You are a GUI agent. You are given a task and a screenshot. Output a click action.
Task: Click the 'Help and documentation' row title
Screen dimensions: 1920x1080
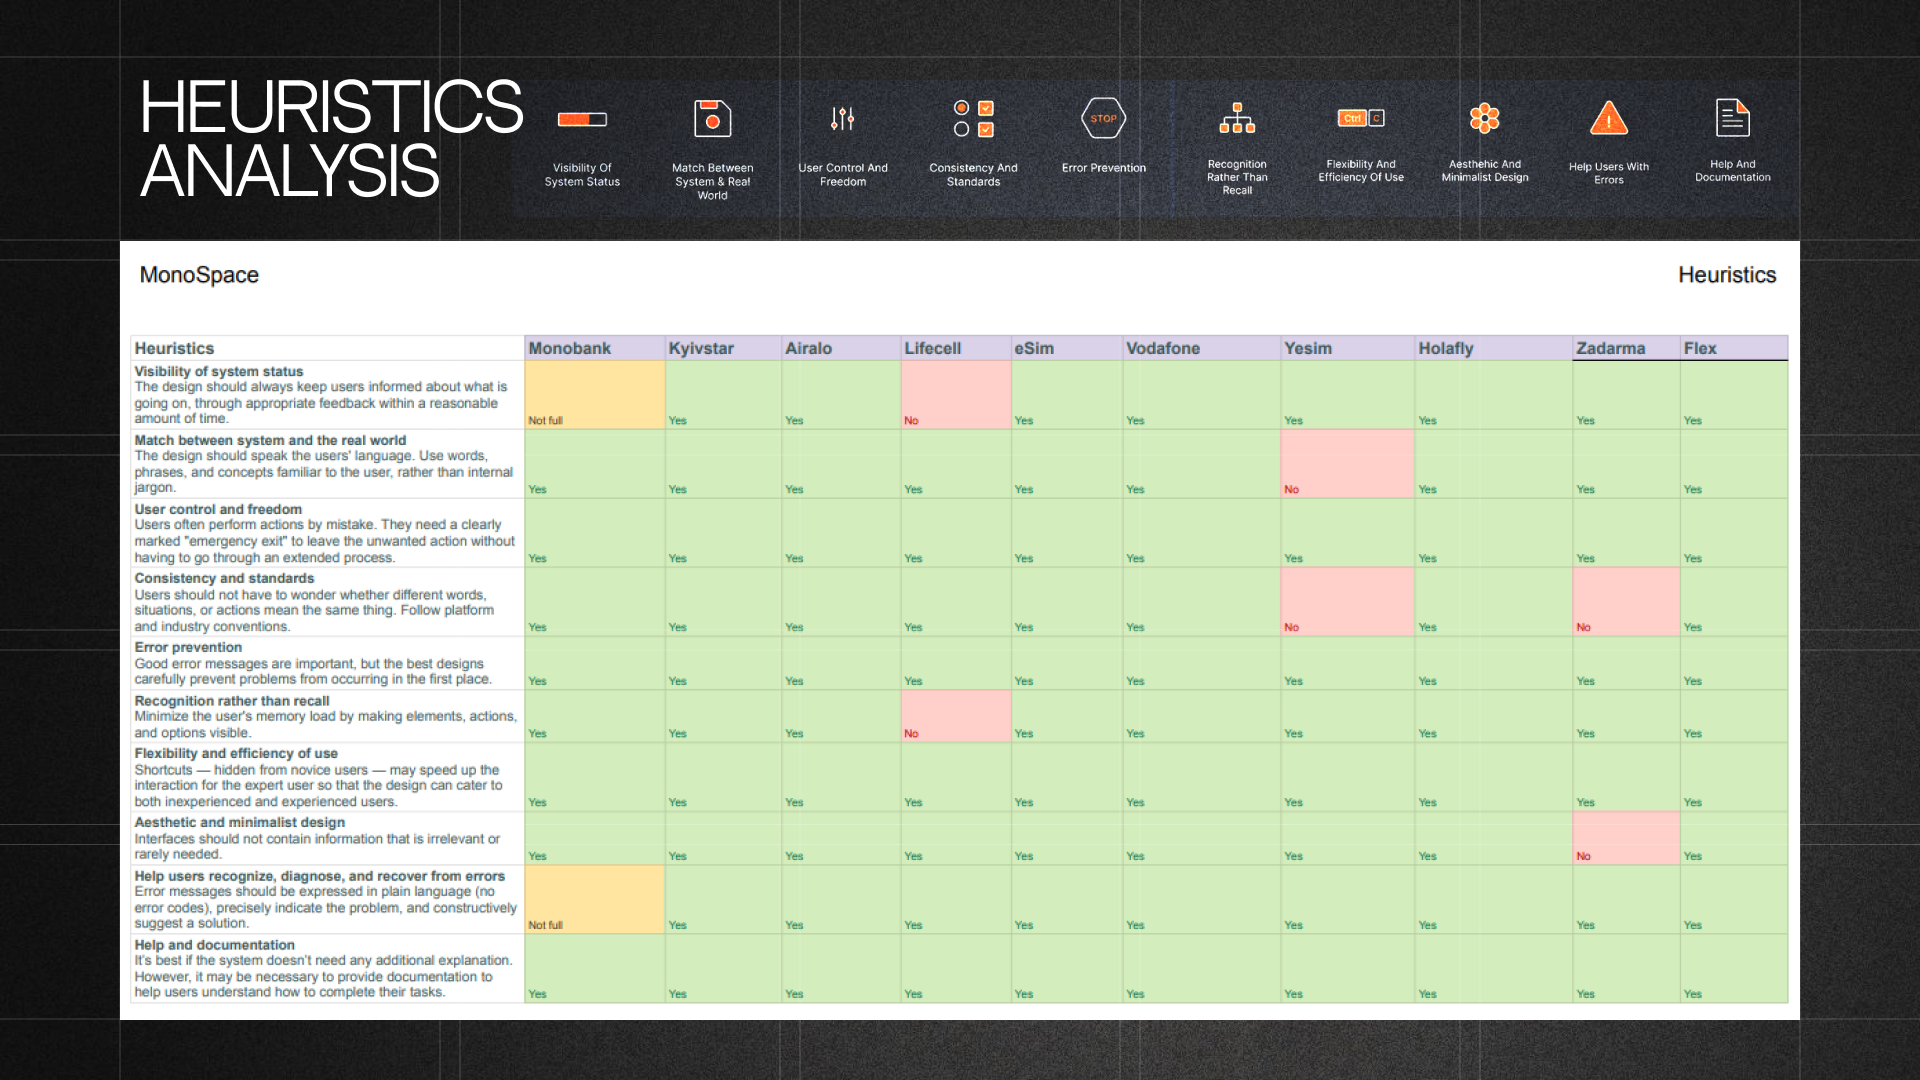214,945
